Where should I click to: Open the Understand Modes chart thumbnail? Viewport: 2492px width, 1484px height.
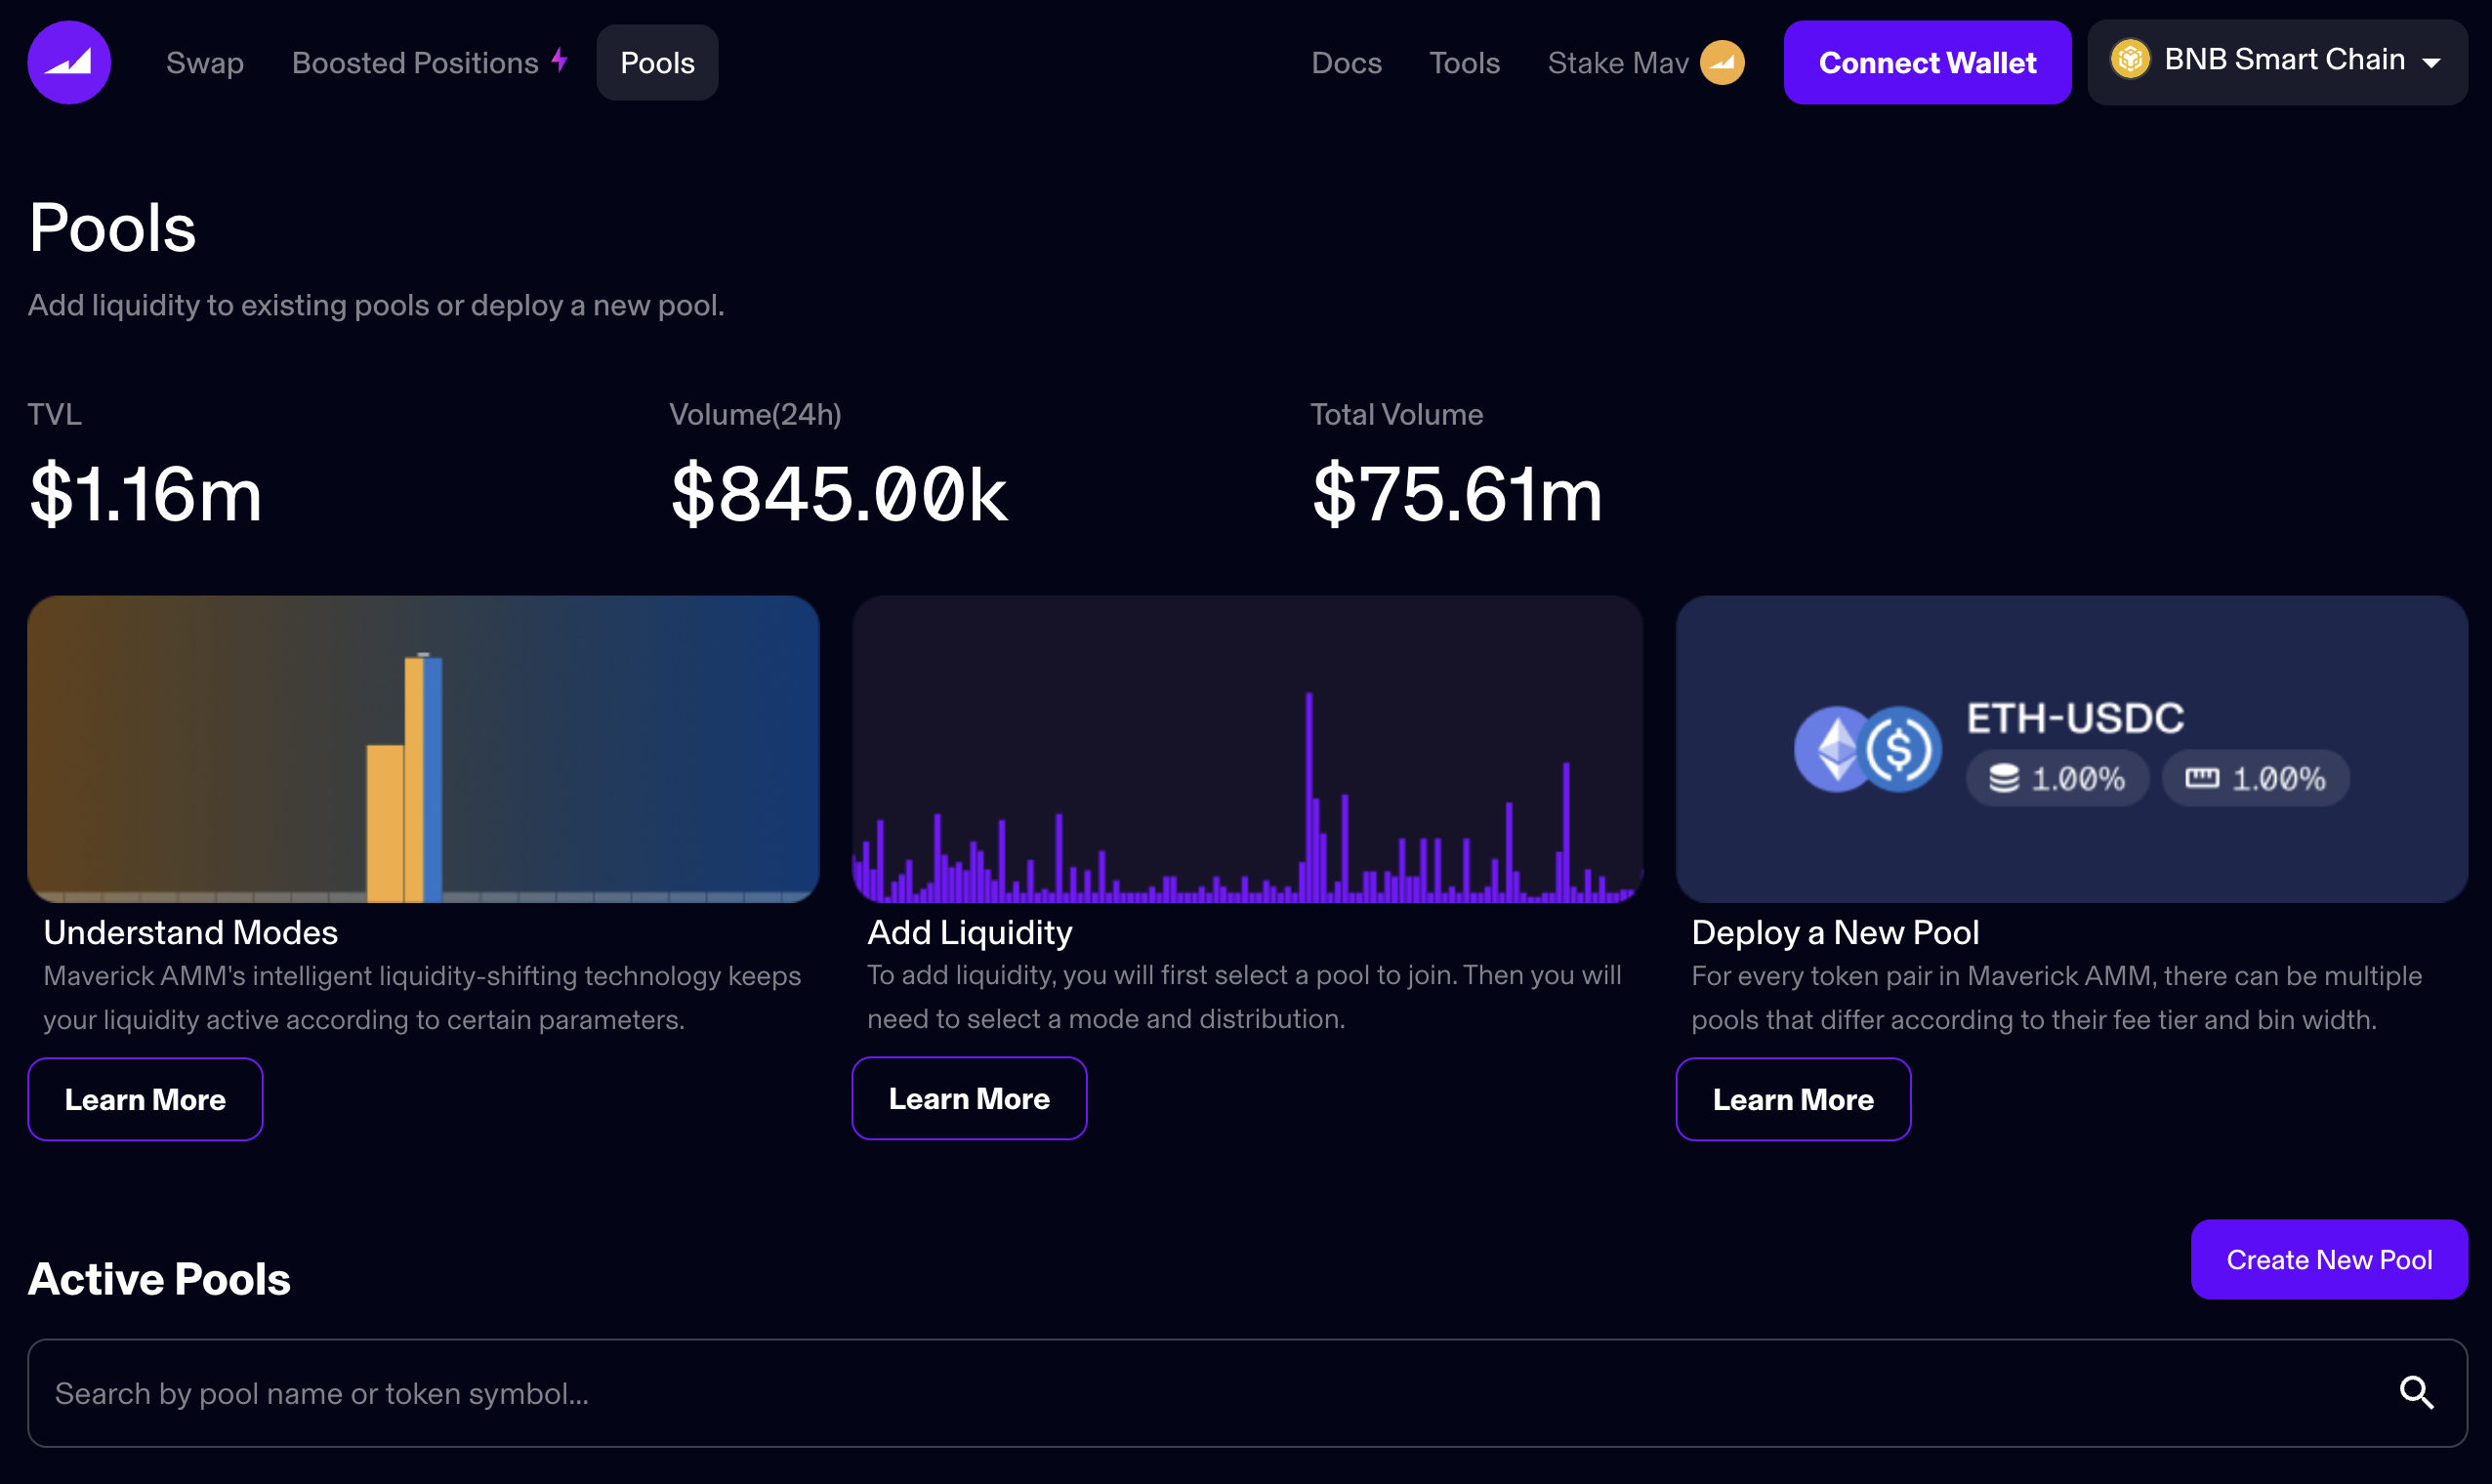click(x=423, y=749)
